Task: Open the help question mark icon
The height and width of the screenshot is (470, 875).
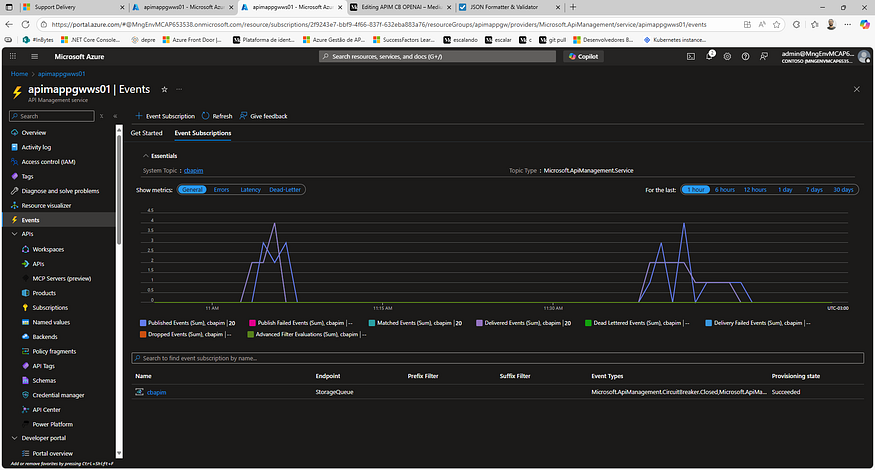Action: point(746,56)
